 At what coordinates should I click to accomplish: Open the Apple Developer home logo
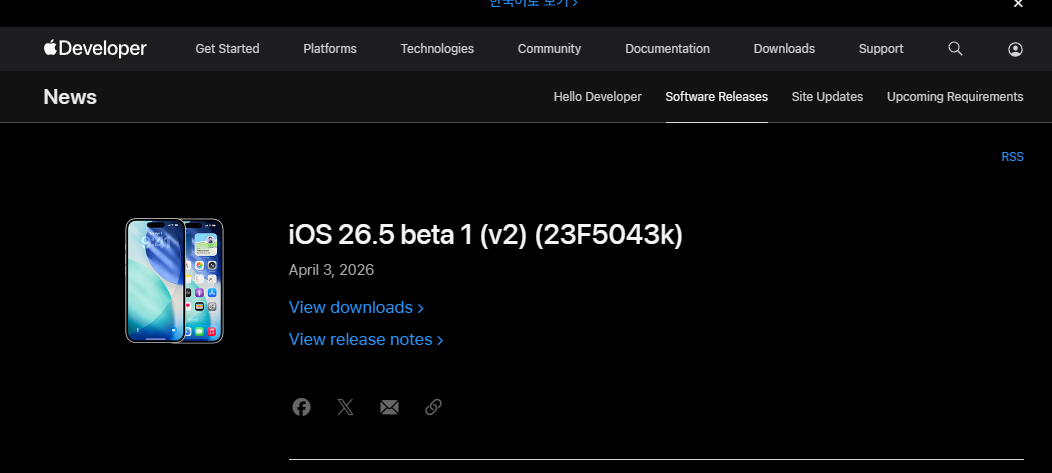[x=95, y=48]
